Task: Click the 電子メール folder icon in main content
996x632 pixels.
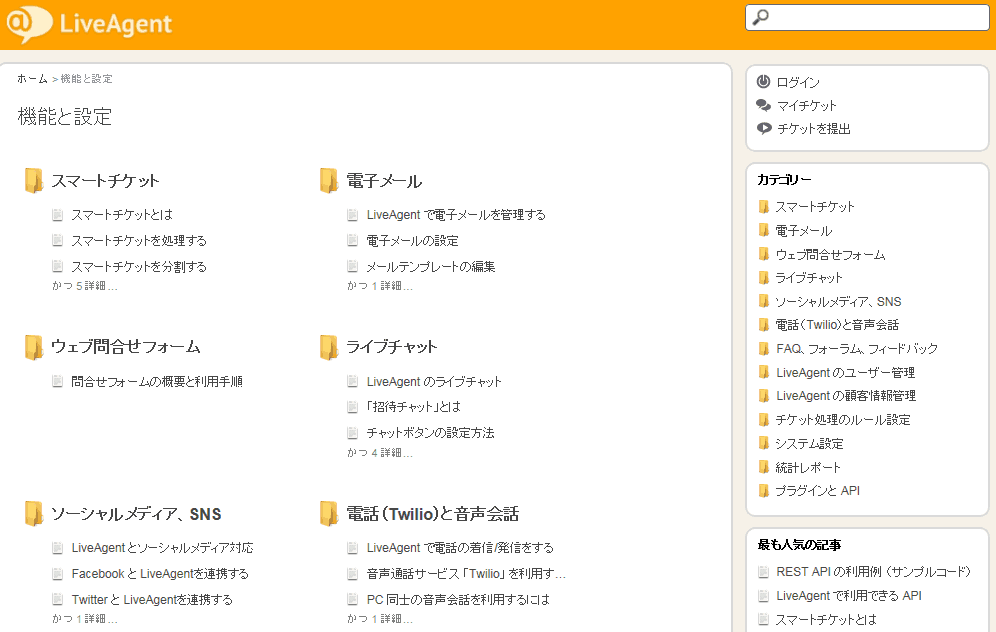Action: (x=328, y=180)
